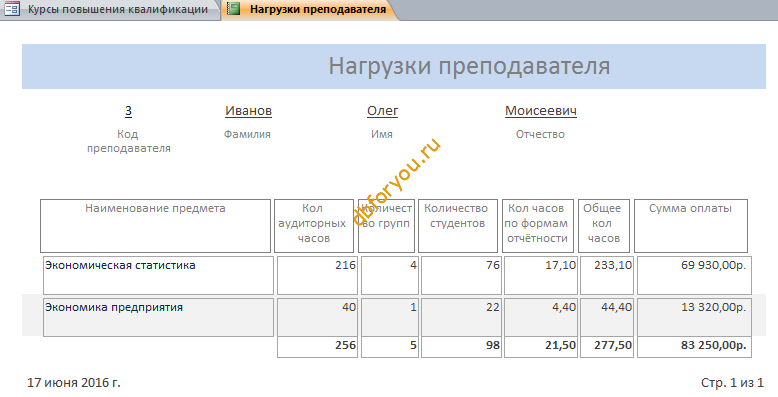Click the surname field Иванов
The height and width of the screenshot is (397, 778).
(x=249, y=111)
